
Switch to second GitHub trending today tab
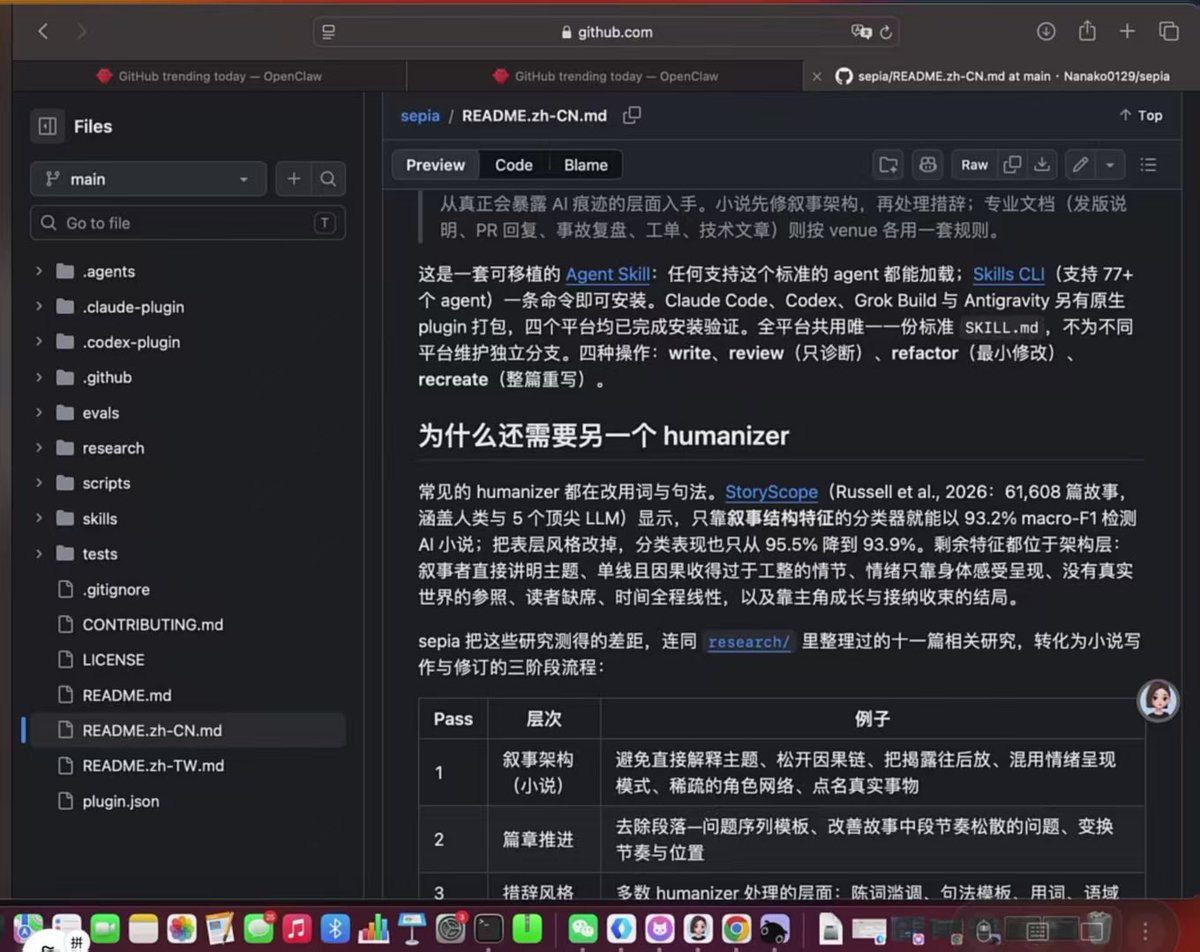(605, 76)
